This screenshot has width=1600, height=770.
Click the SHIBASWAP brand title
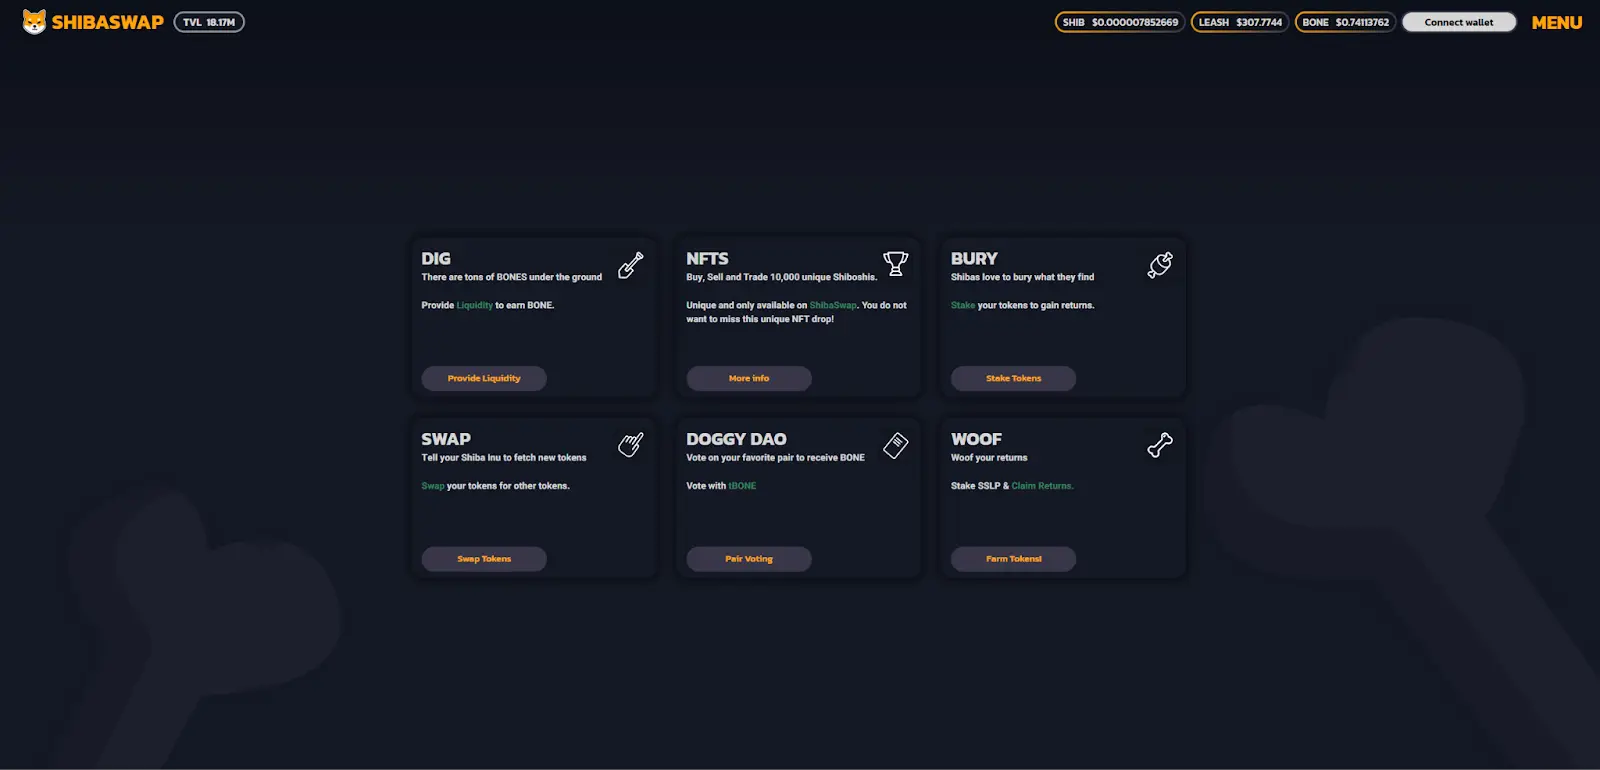coord(108,22)
